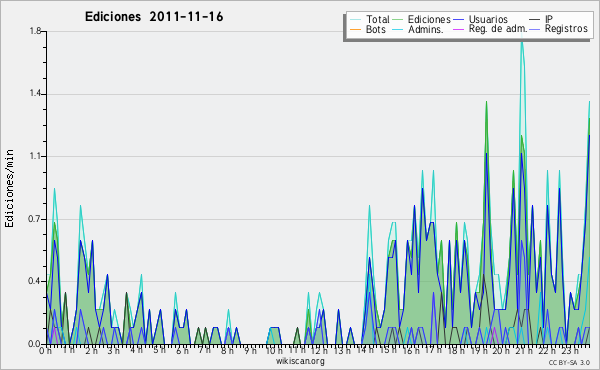Viewport: 600px width, 370px height.
Task: Click the x-axis label '8 h'
Action: [x=228, y=351]
